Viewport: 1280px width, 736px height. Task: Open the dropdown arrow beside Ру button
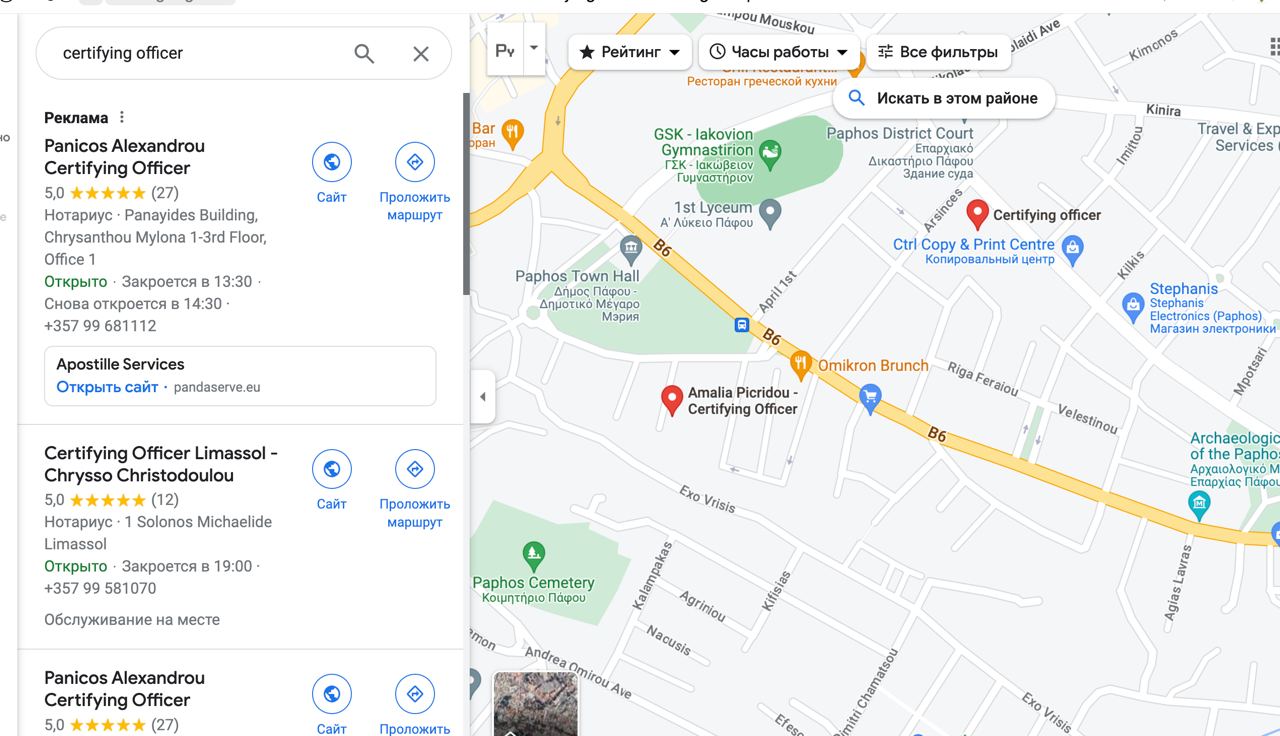coord(534,48)
